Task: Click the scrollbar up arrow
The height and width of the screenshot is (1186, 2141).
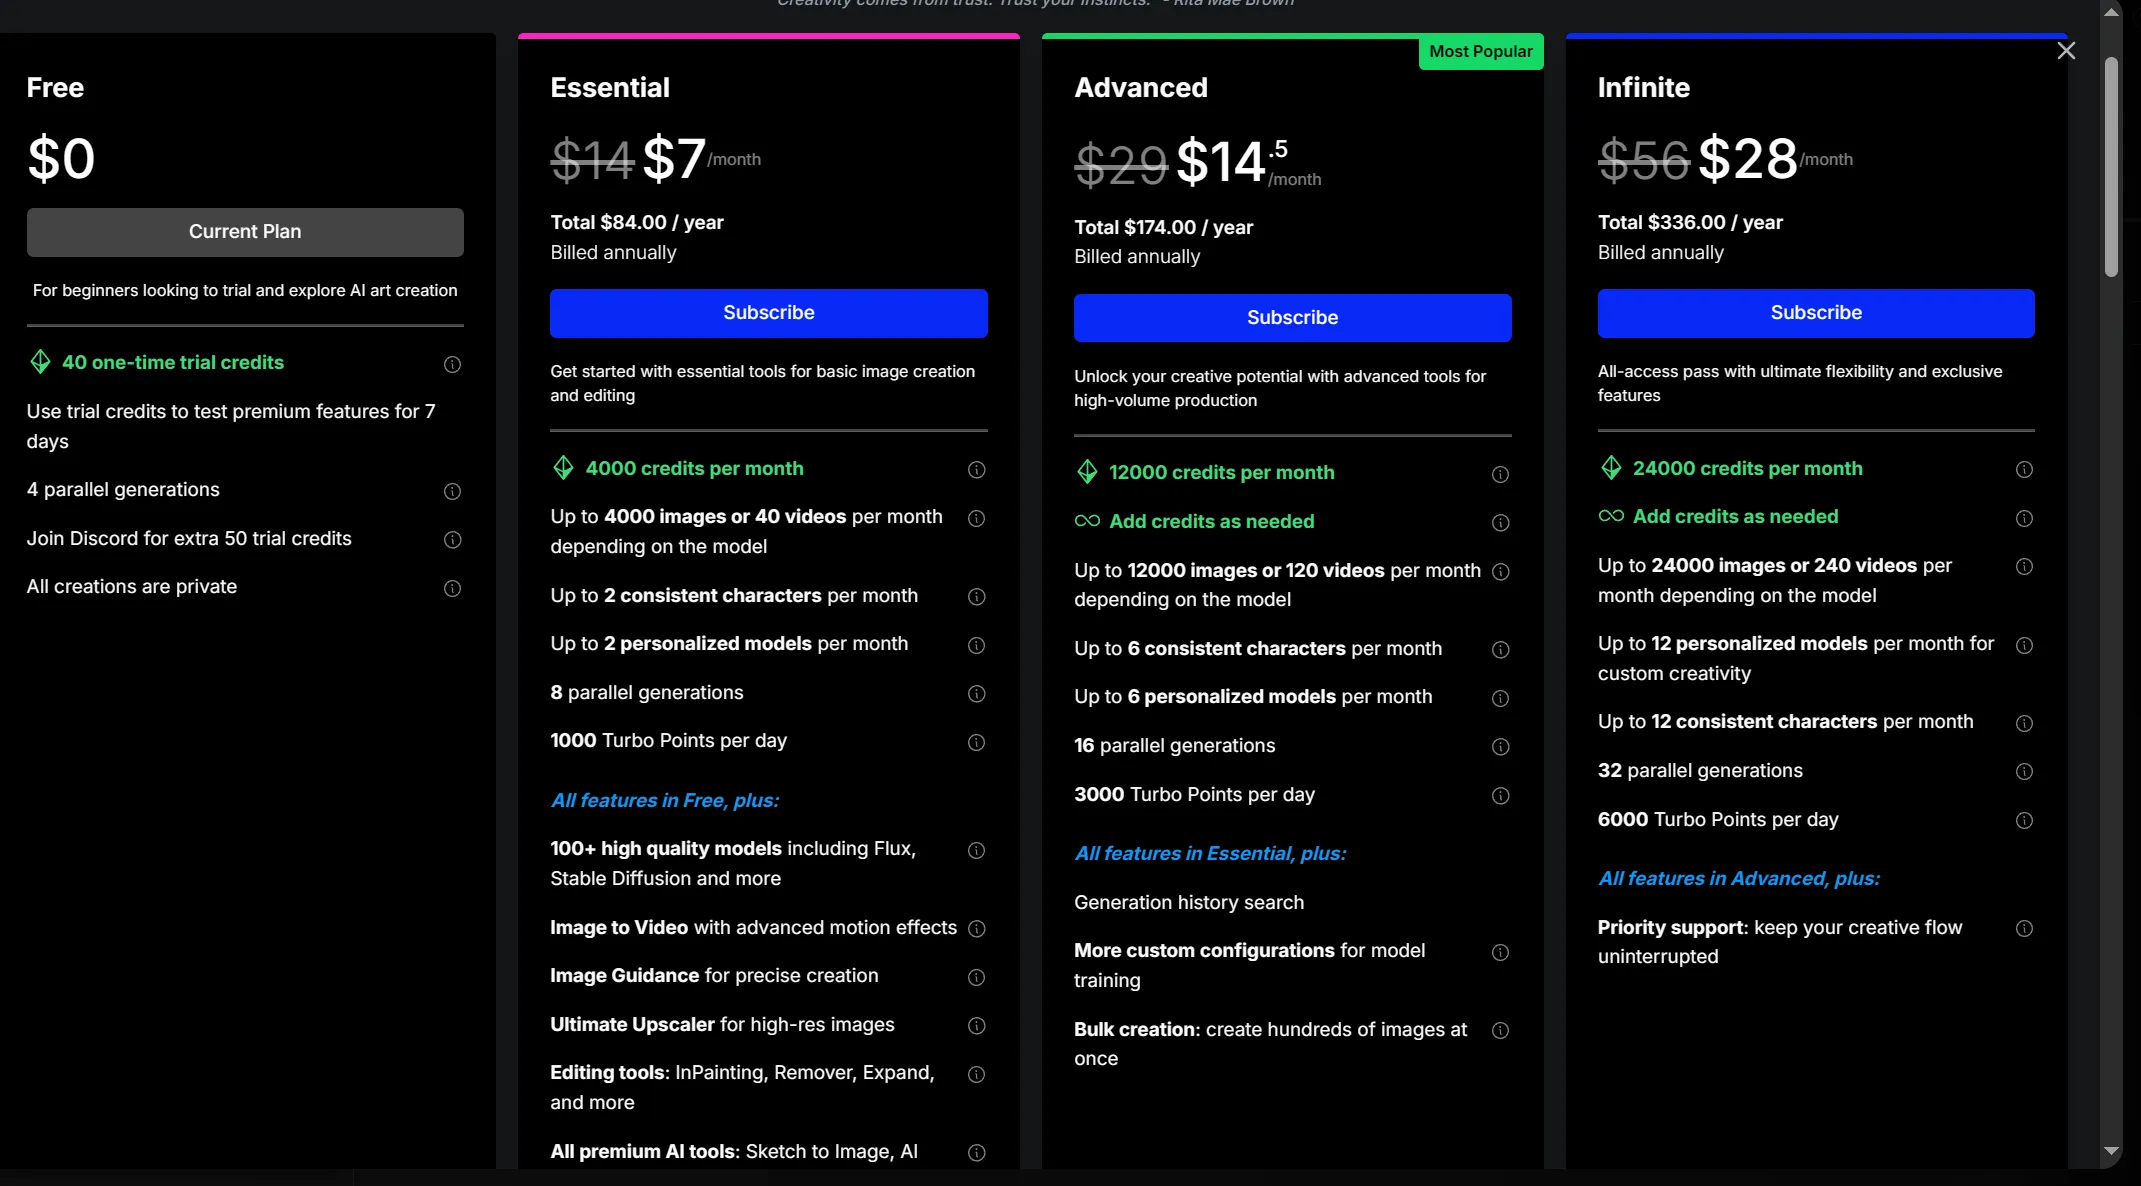Action: 2111,13
